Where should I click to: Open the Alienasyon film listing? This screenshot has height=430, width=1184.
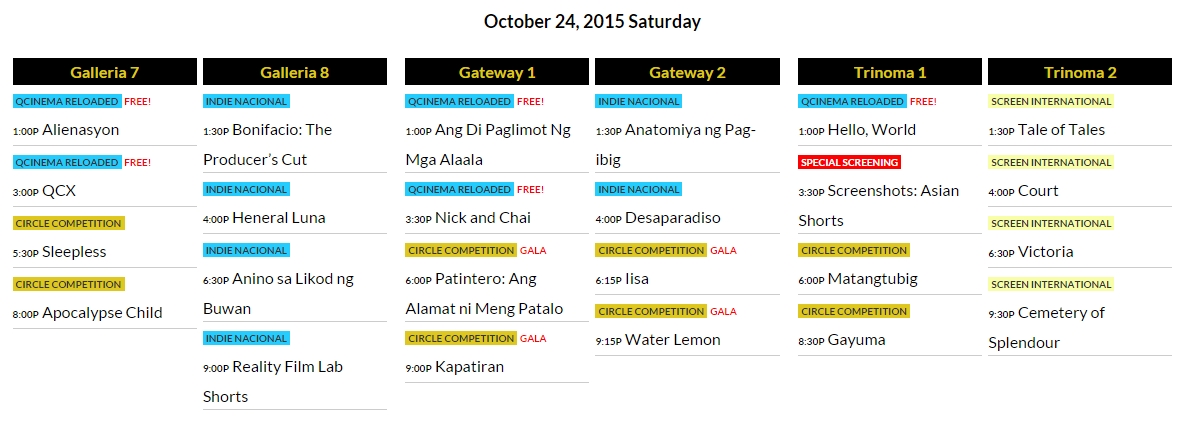coord(80,130)
